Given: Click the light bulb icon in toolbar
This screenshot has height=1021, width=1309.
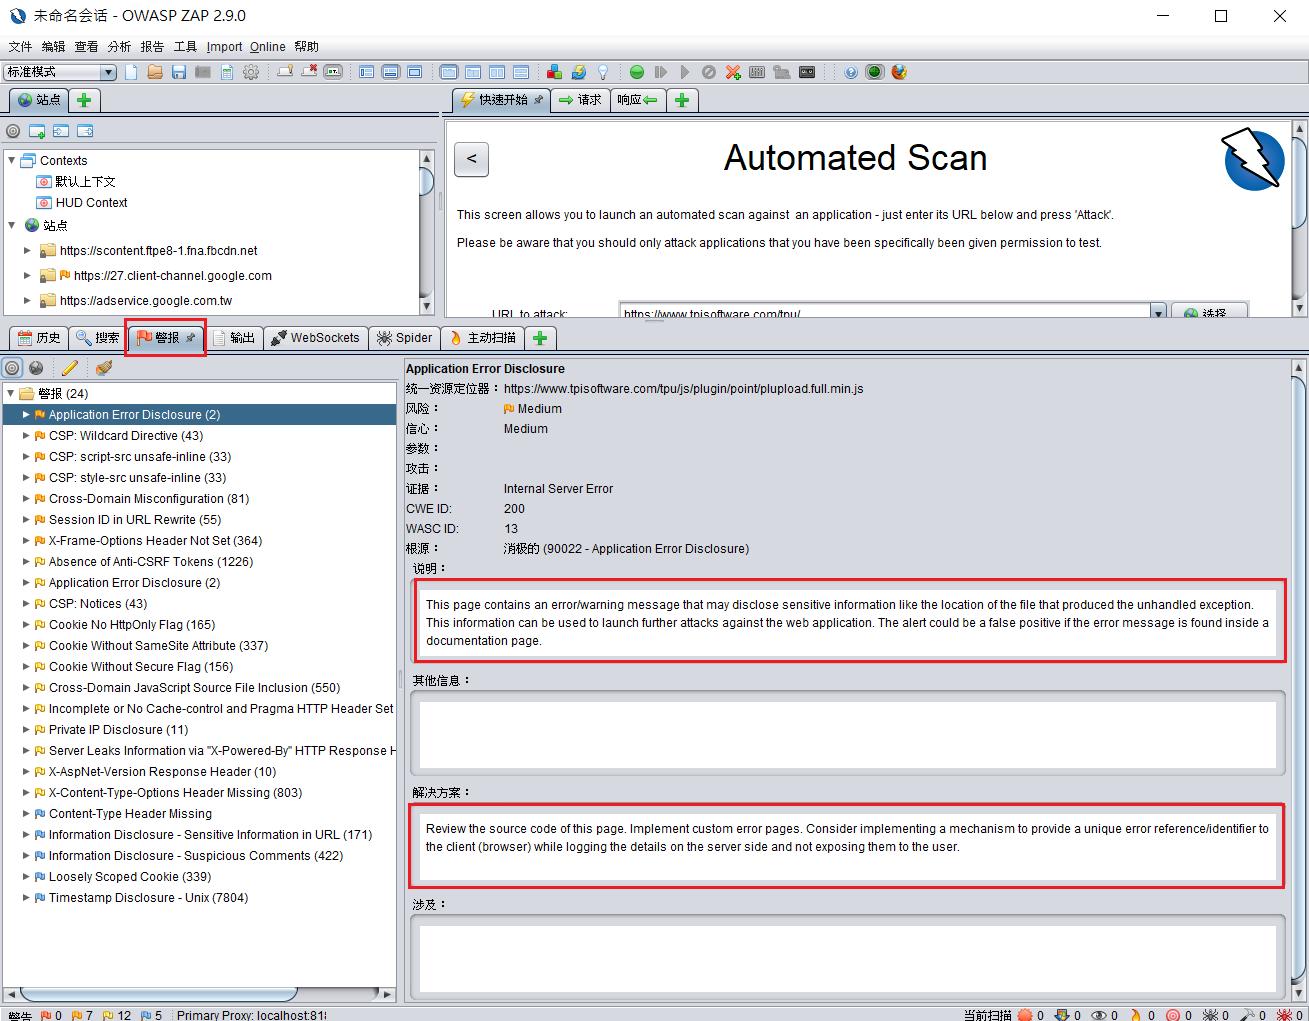Looking at the screenshot, I should (603, 72).
